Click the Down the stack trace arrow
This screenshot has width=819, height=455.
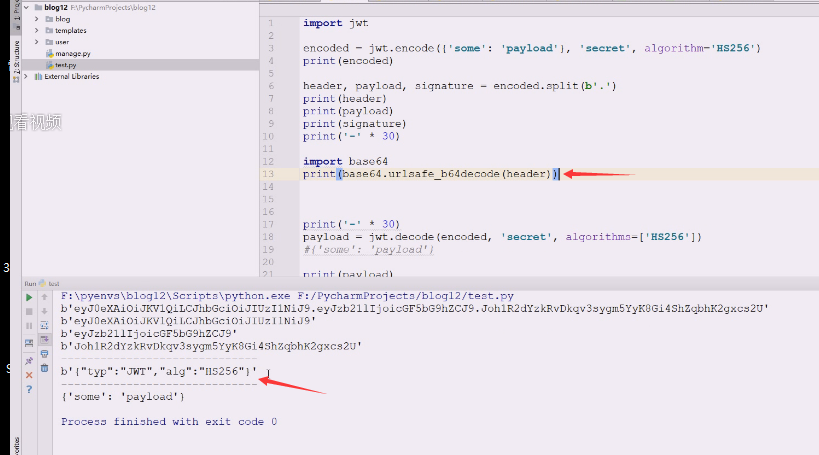(44, 311)
